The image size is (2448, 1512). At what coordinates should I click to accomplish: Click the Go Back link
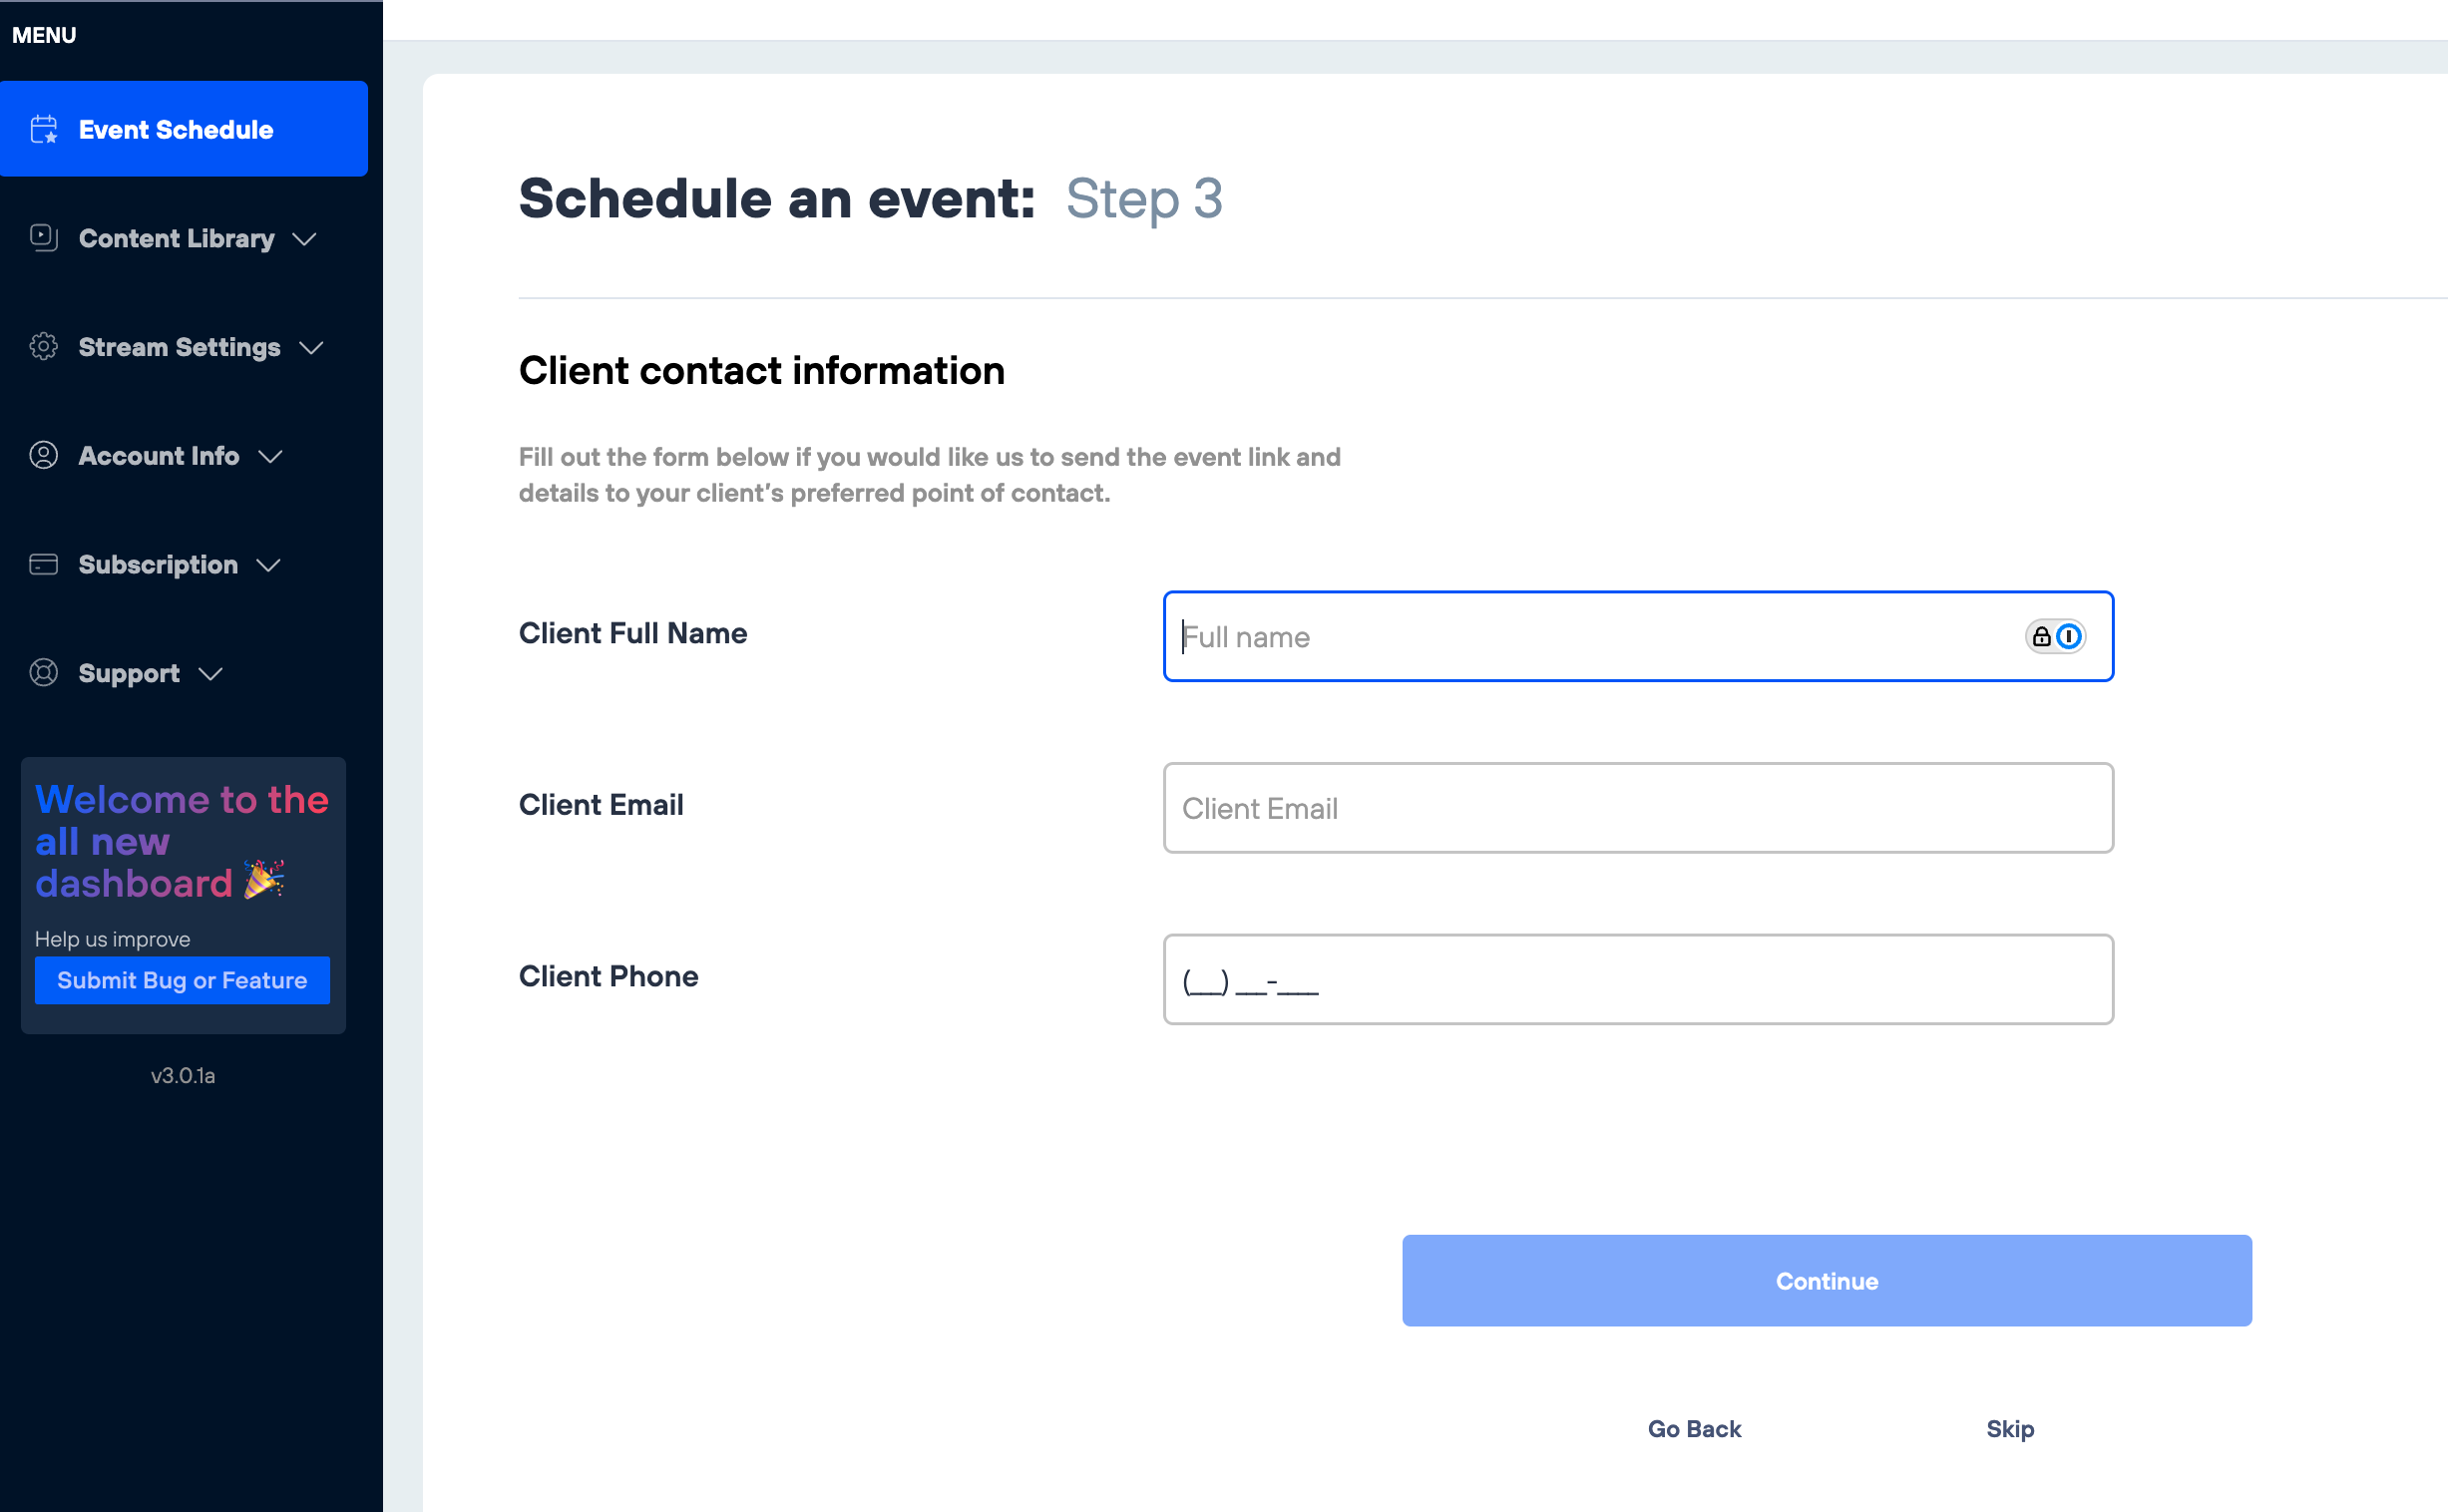pos(1694,1429)
